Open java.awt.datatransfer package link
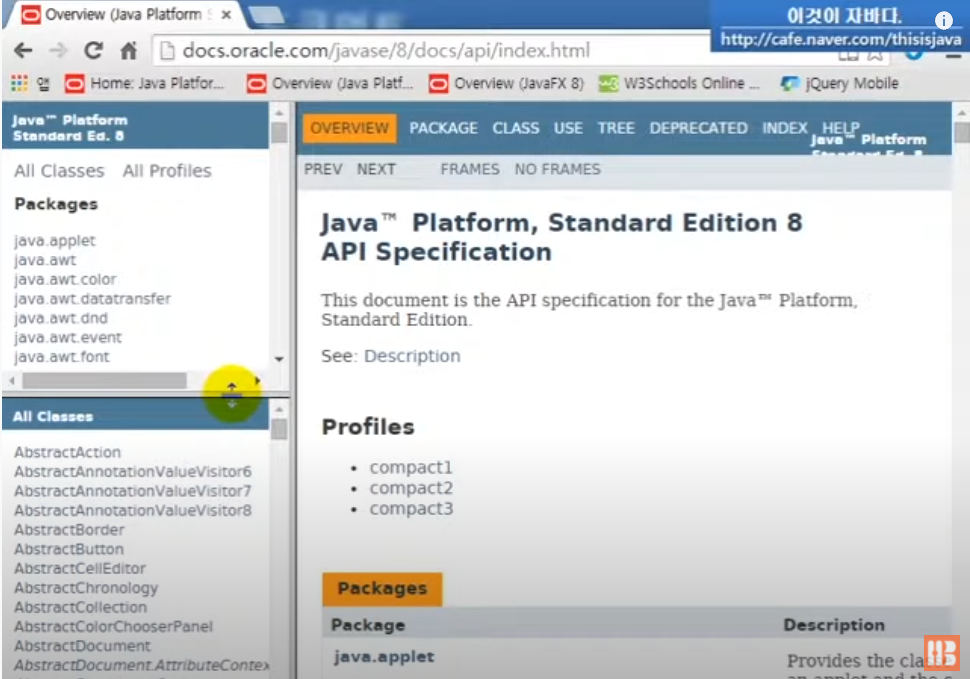 92,299
